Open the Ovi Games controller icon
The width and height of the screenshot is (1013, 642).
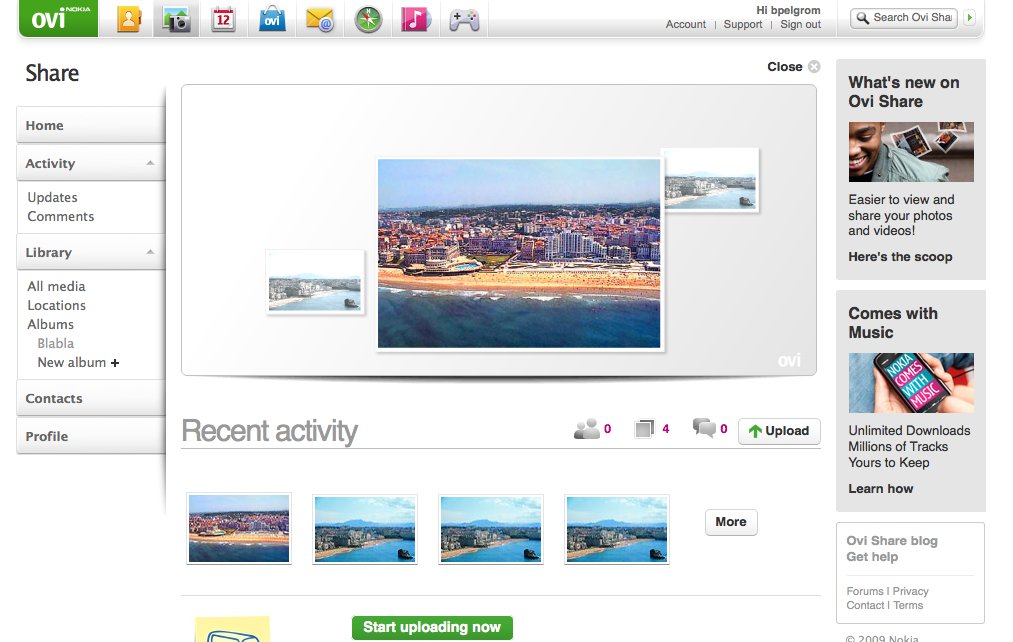pyautogui.click(x=463, y=19)
